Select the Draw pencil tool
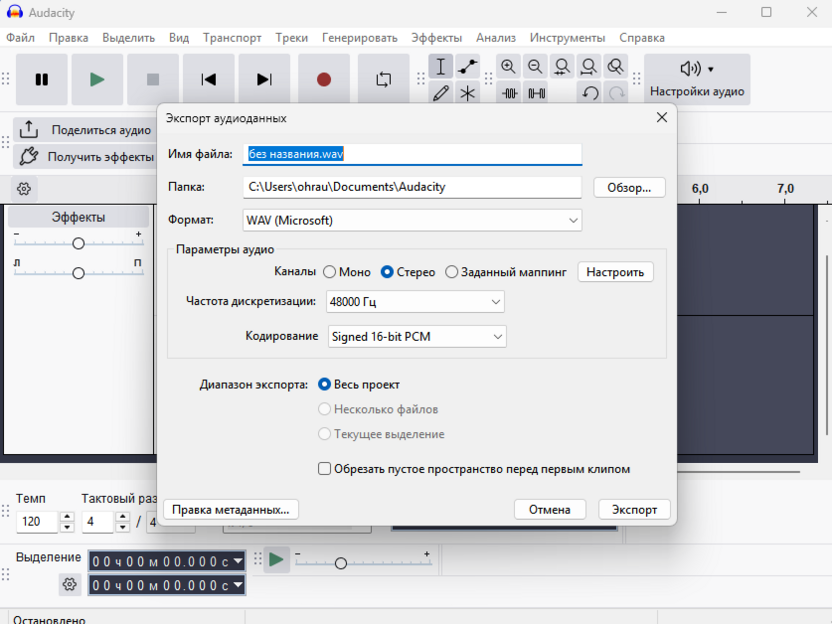 point(441,94)
